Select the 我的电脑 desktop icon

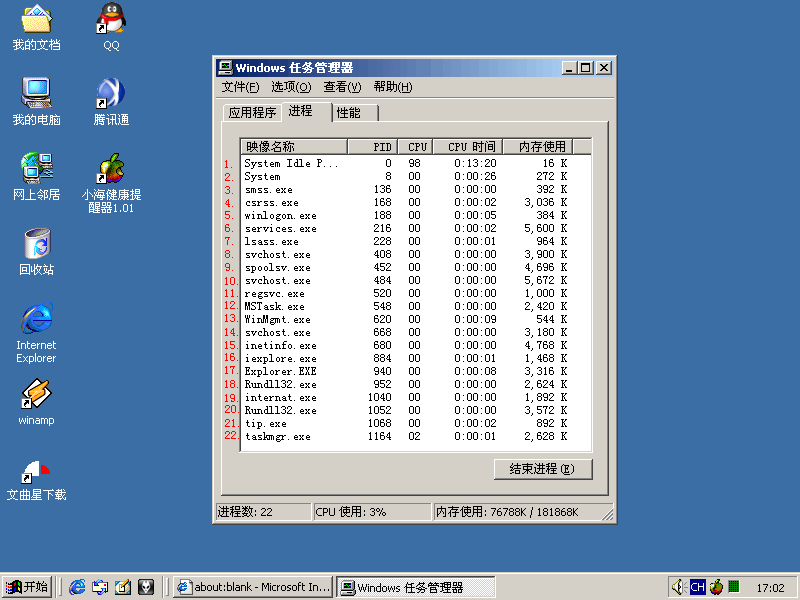(36, 102)
